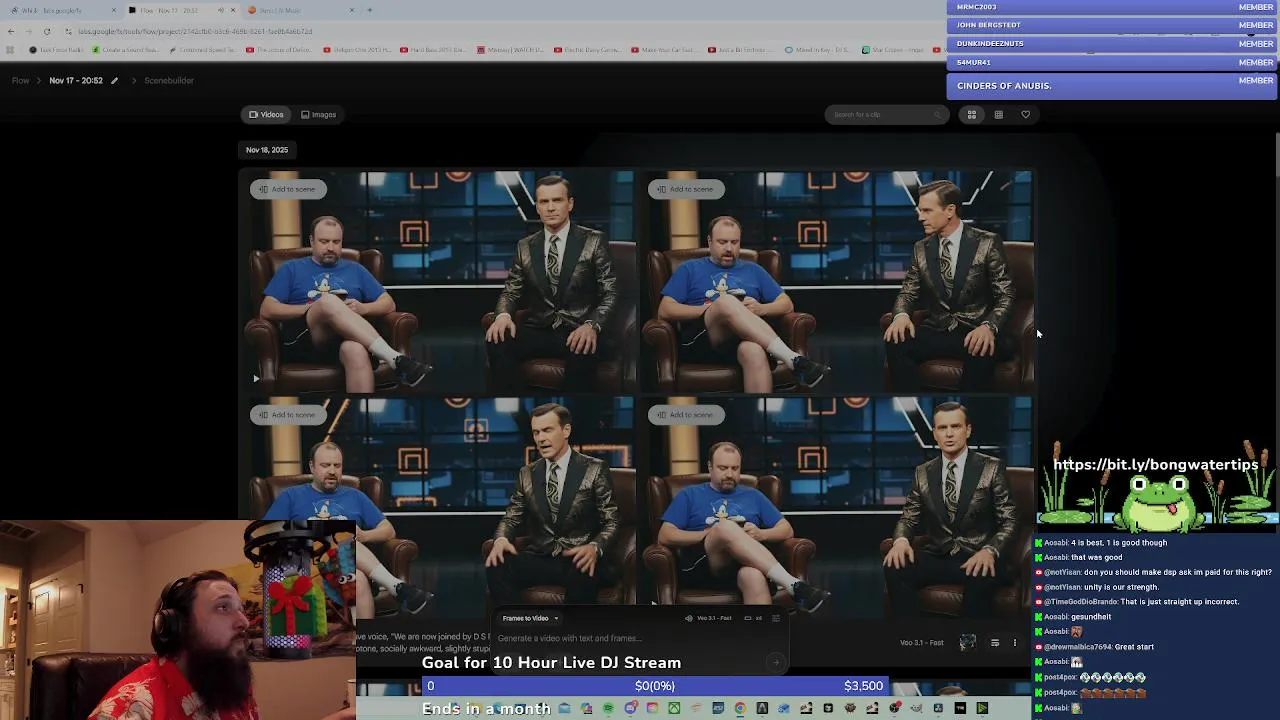The image size is (1280, 720).
Task: Open Veo 3.1 - Fast model selector in prompt box
Action: pyautogui.click(x=709, y=618)
